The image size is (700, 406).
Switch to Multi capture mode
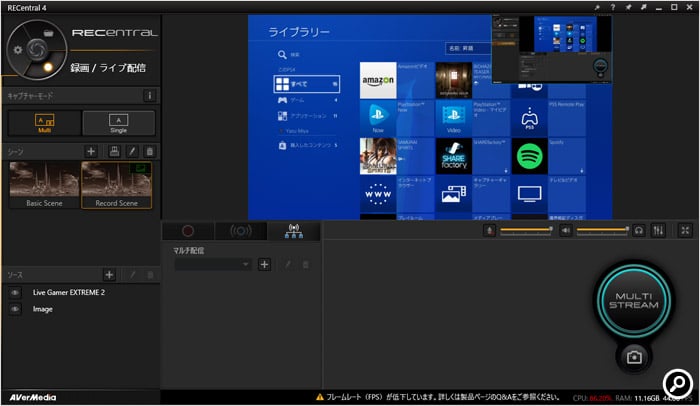[45, 123]
